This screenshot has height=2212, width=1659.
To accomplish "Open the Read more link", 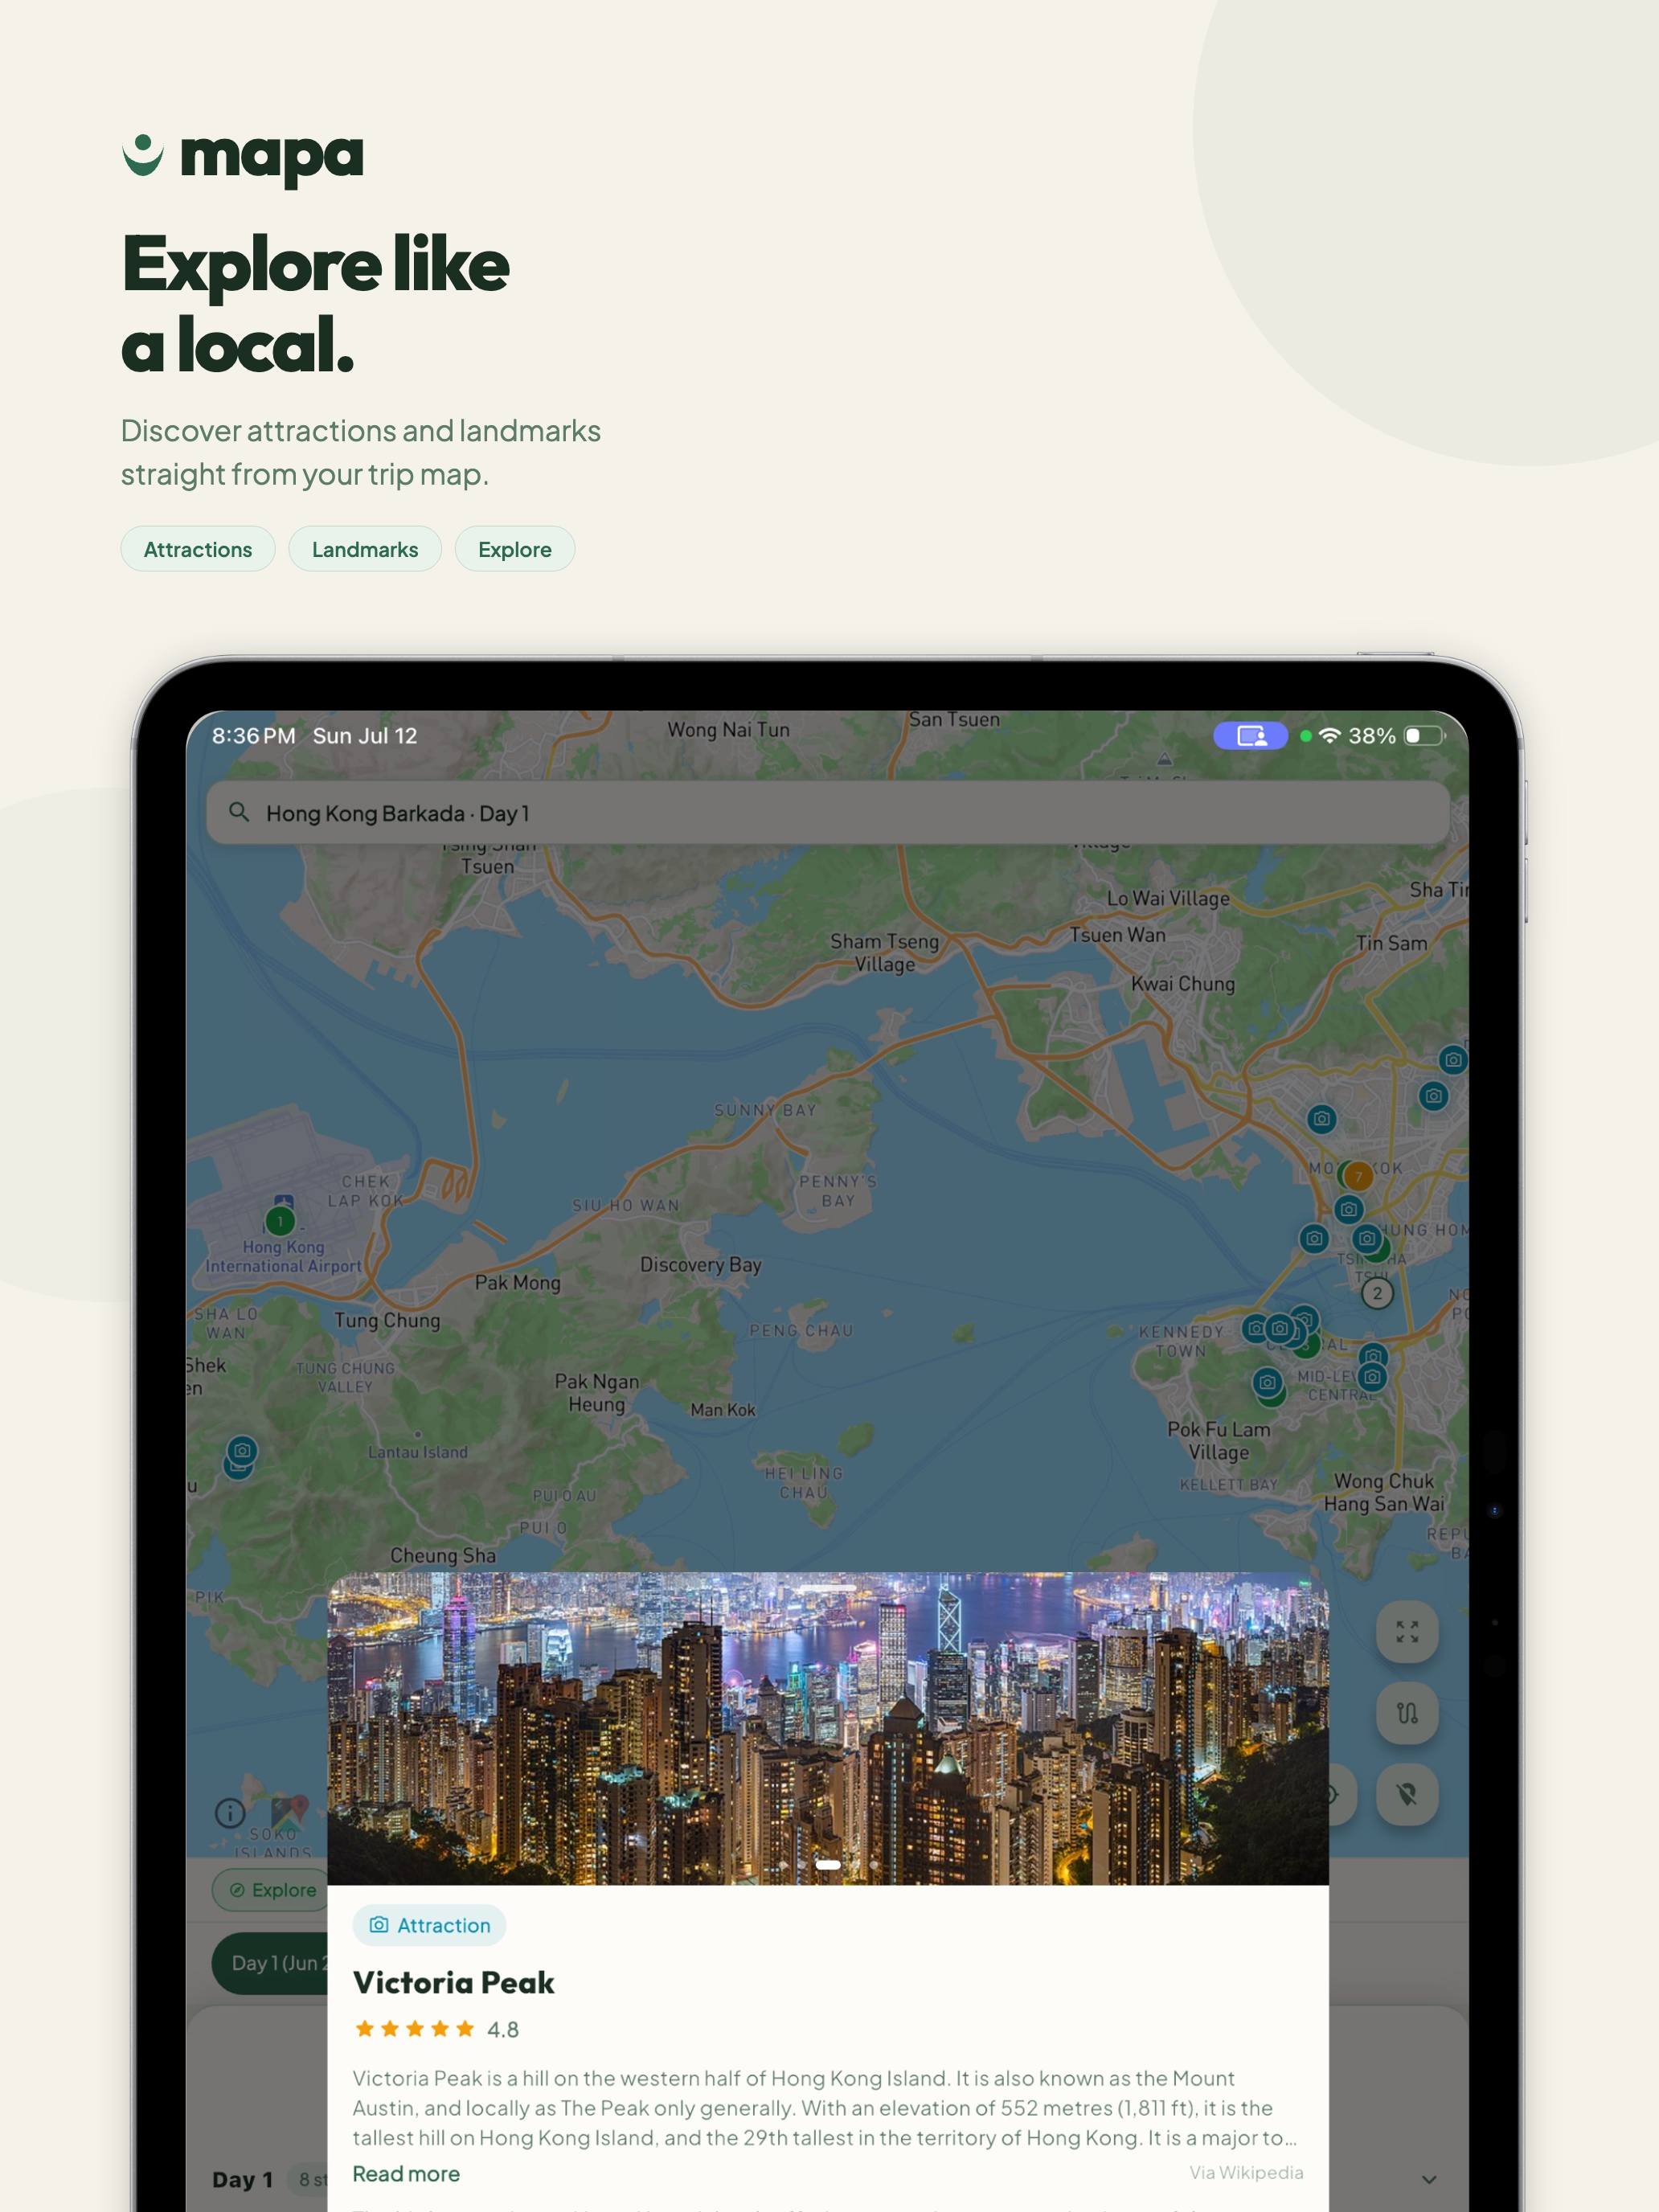I will point(406,2173).
